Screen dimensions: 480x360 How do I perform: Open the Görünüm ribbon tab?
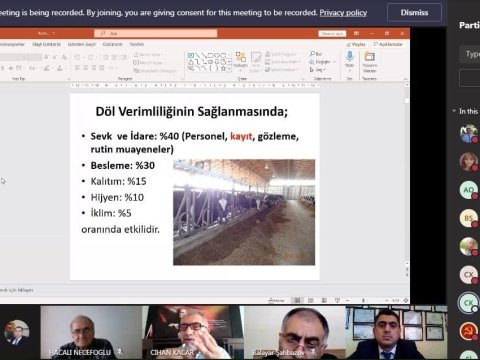(x=112, y=44)
